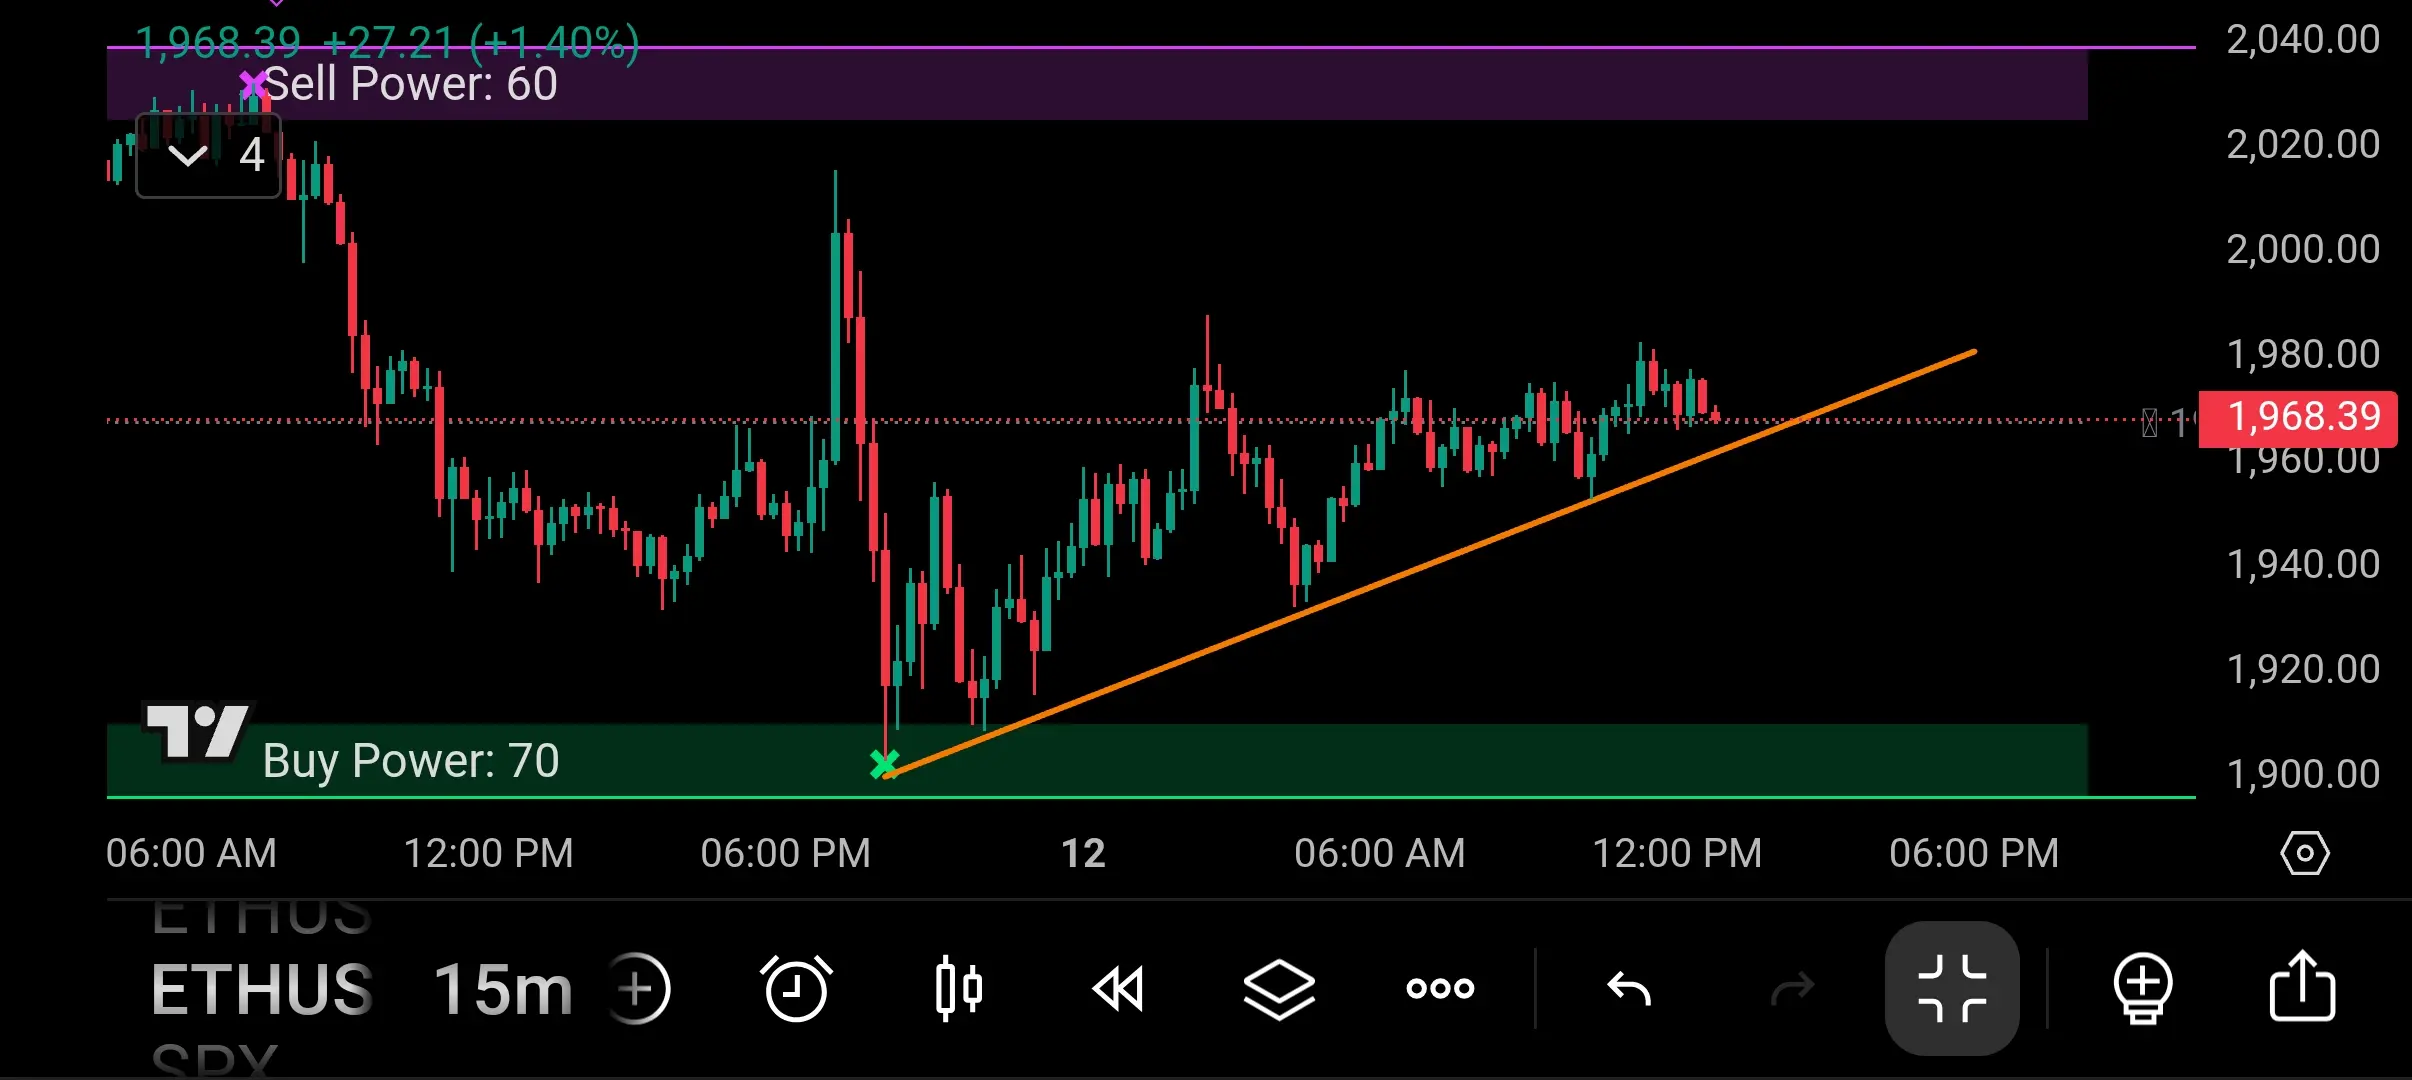
Task: Click the redo arrow
Action: click(1791, 989)
